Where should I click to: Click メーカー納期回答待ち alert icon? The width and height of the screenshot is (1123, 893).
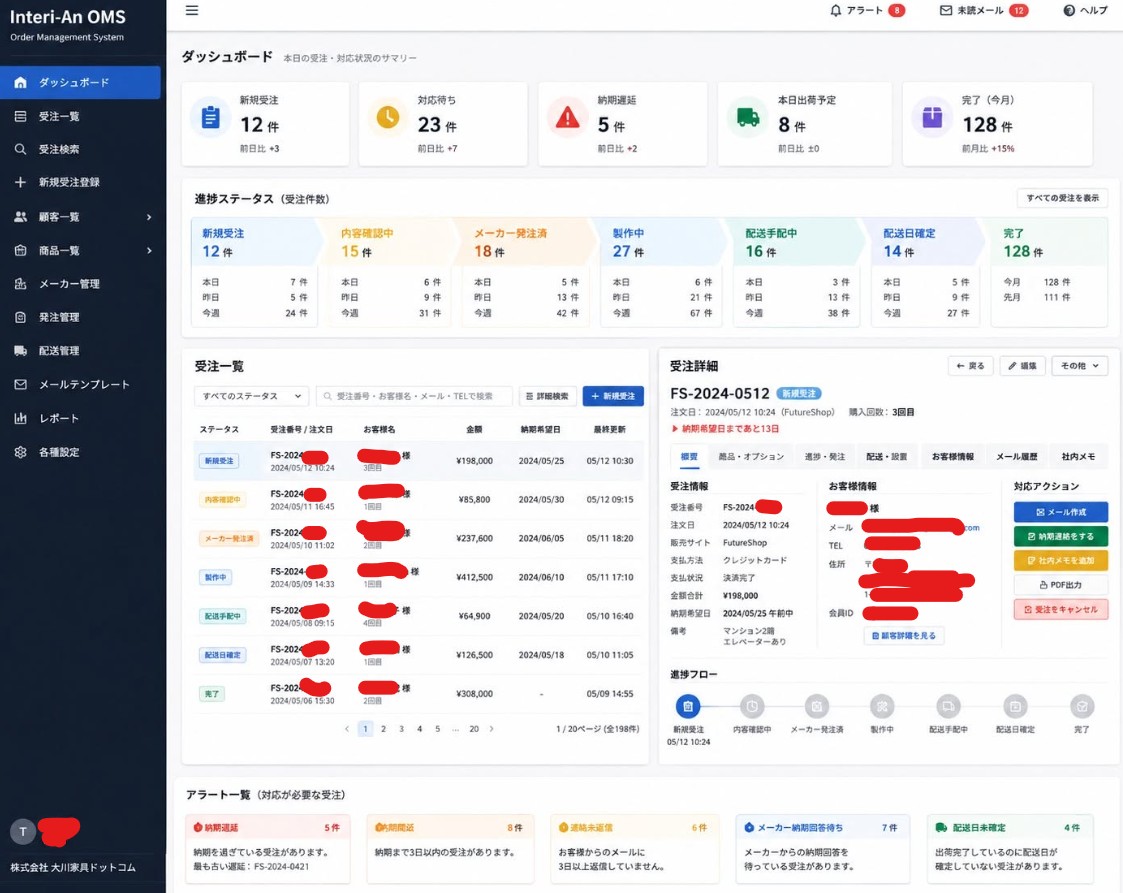[x=749, y=828]
